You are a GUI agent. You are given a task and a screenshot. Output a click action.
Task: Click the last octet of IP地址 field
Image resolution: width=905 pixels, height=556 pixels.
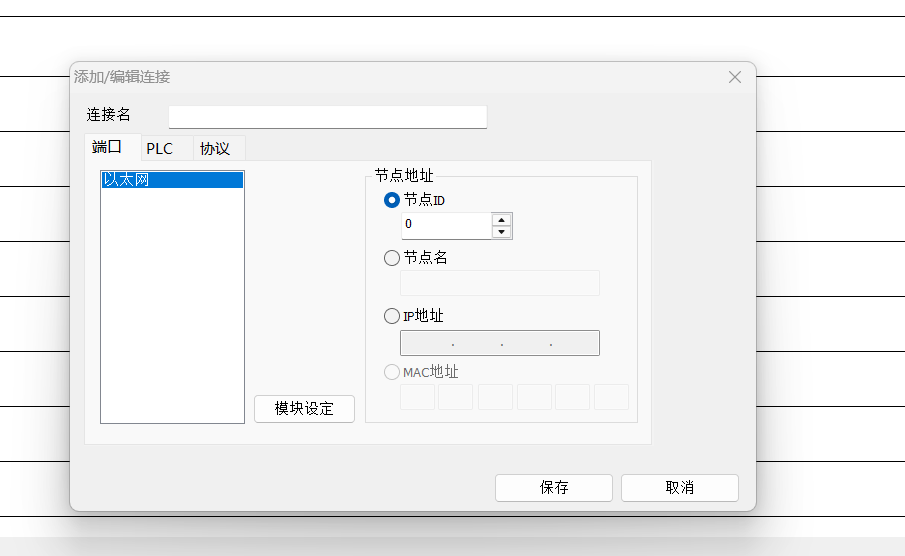pyautogui.click(x=574, y=343)
